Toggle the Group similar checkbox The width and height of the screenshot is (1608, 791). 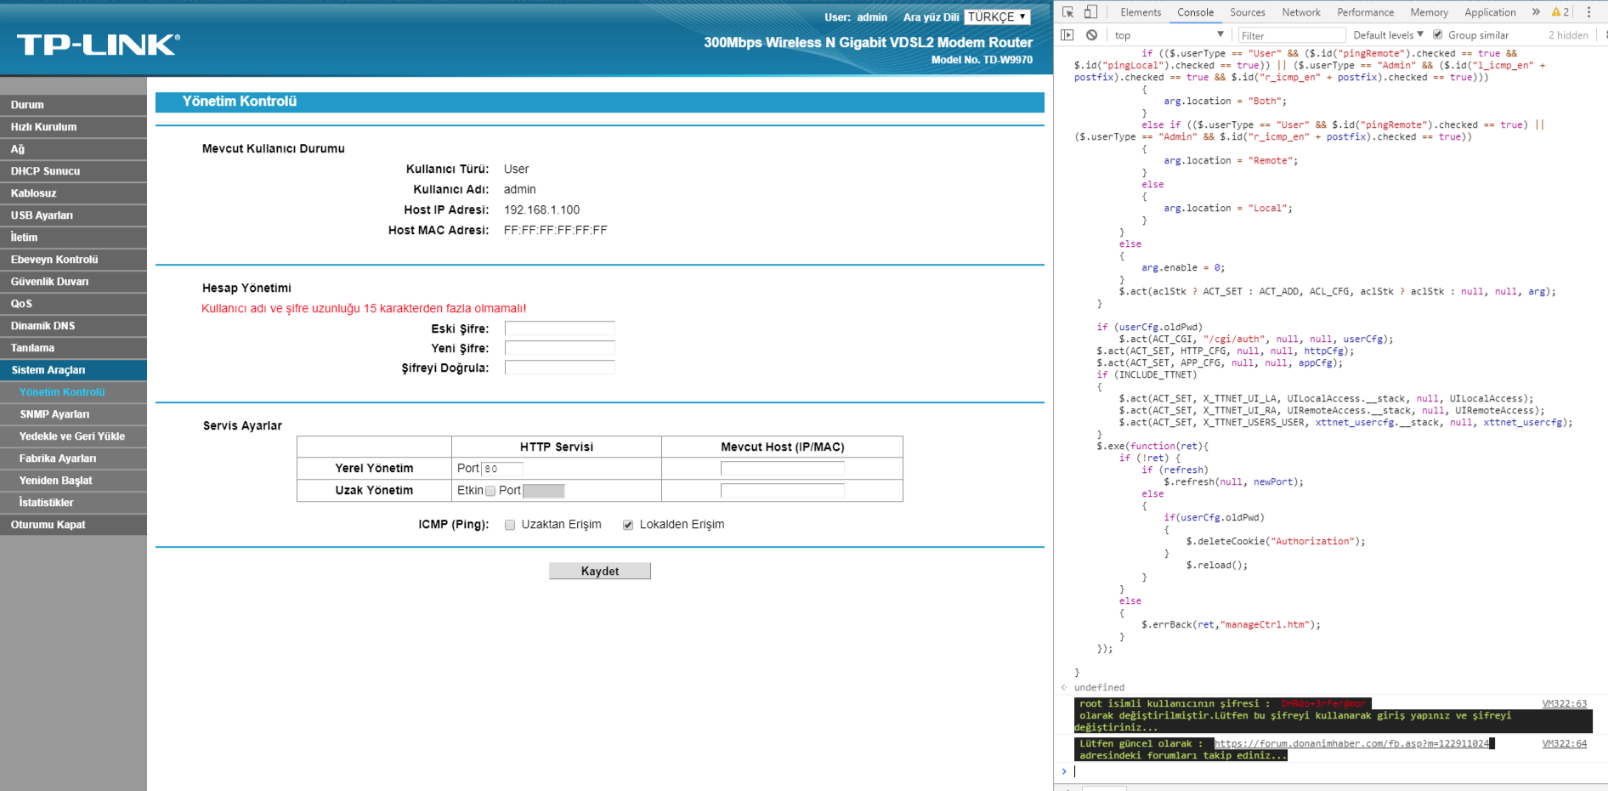click(1438, 35)
